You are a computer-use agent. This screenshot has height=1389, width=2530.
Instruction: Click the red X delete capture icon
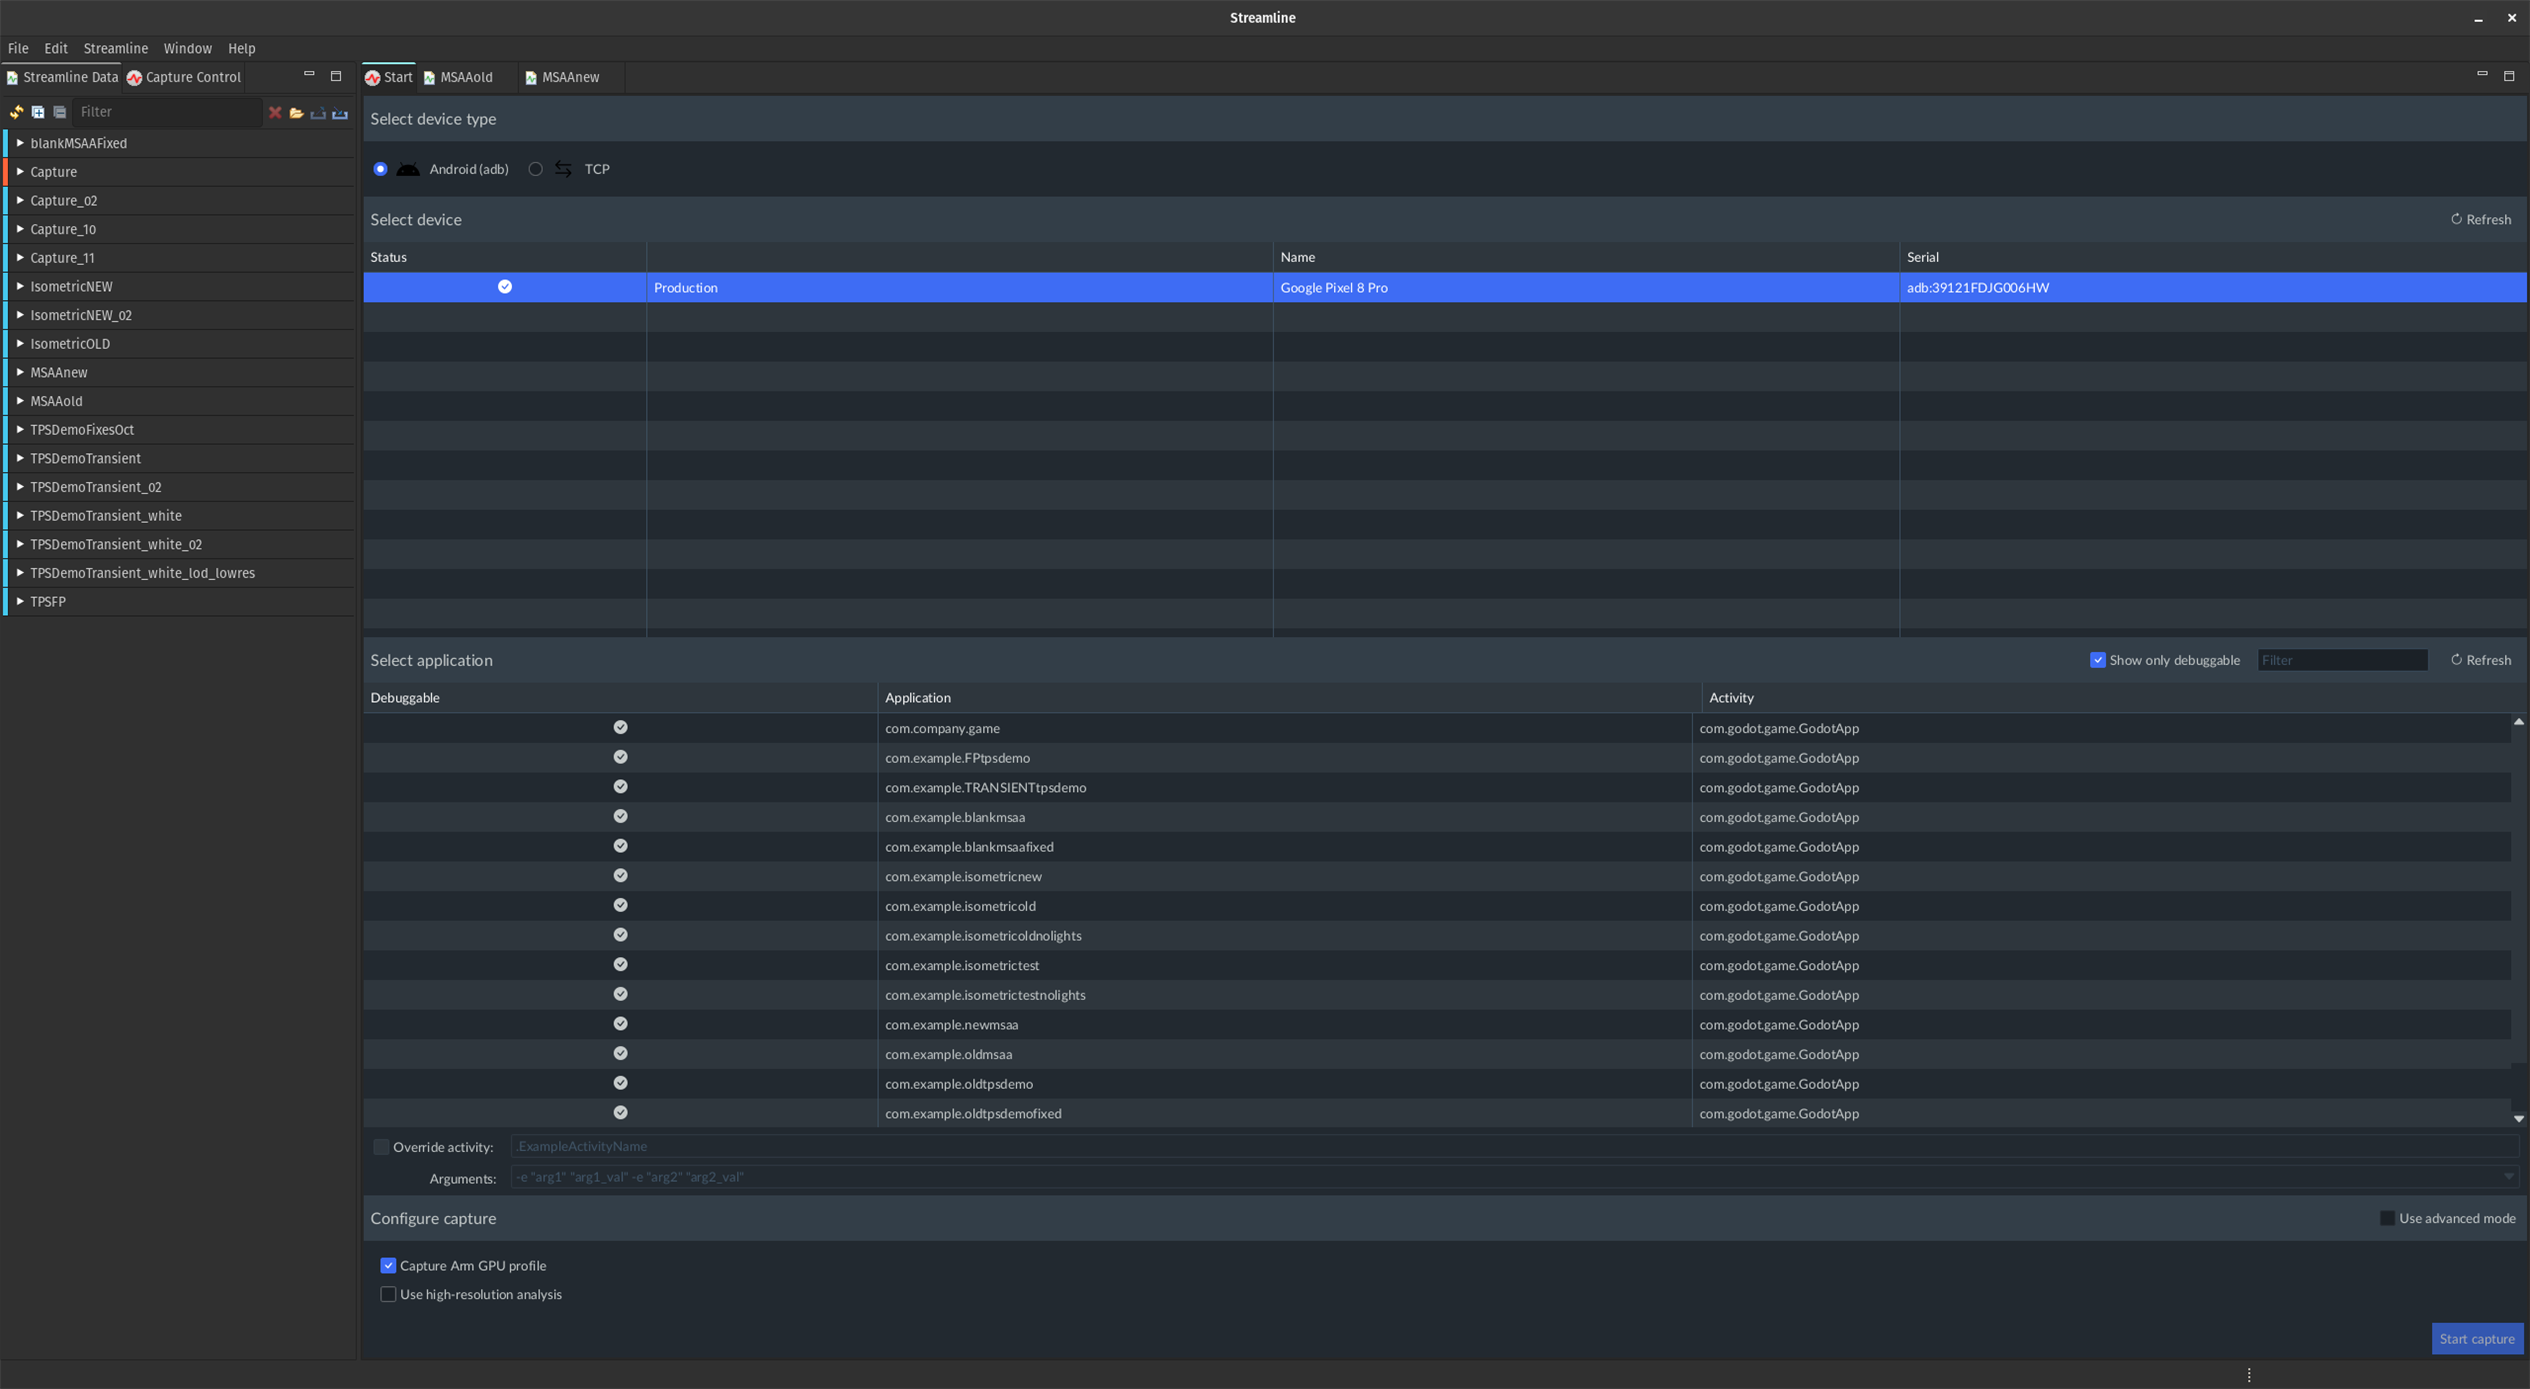[x=275, y=113]
